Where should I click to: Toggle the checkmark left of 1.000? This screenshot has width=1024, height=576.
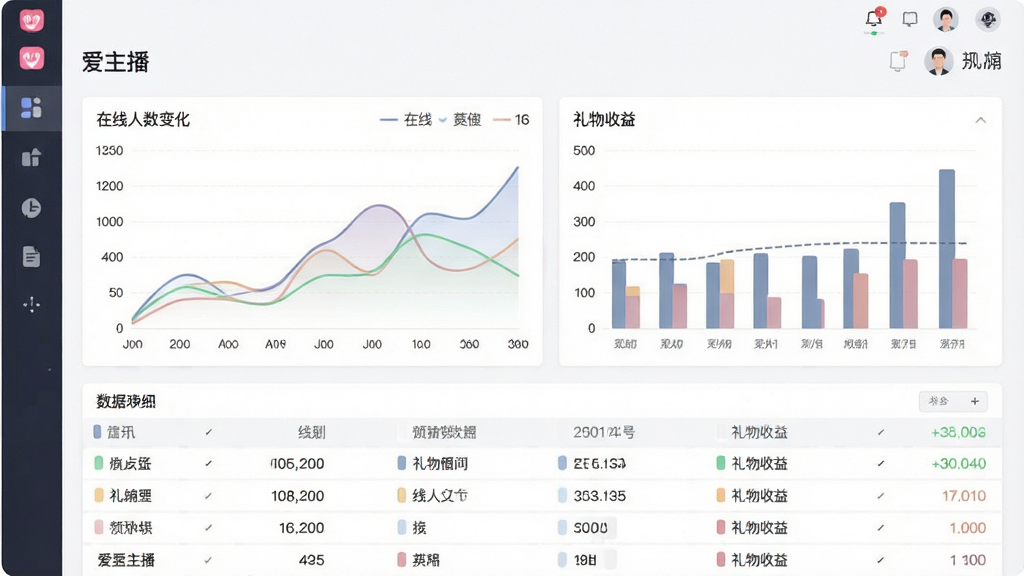[x=880, y=528]
